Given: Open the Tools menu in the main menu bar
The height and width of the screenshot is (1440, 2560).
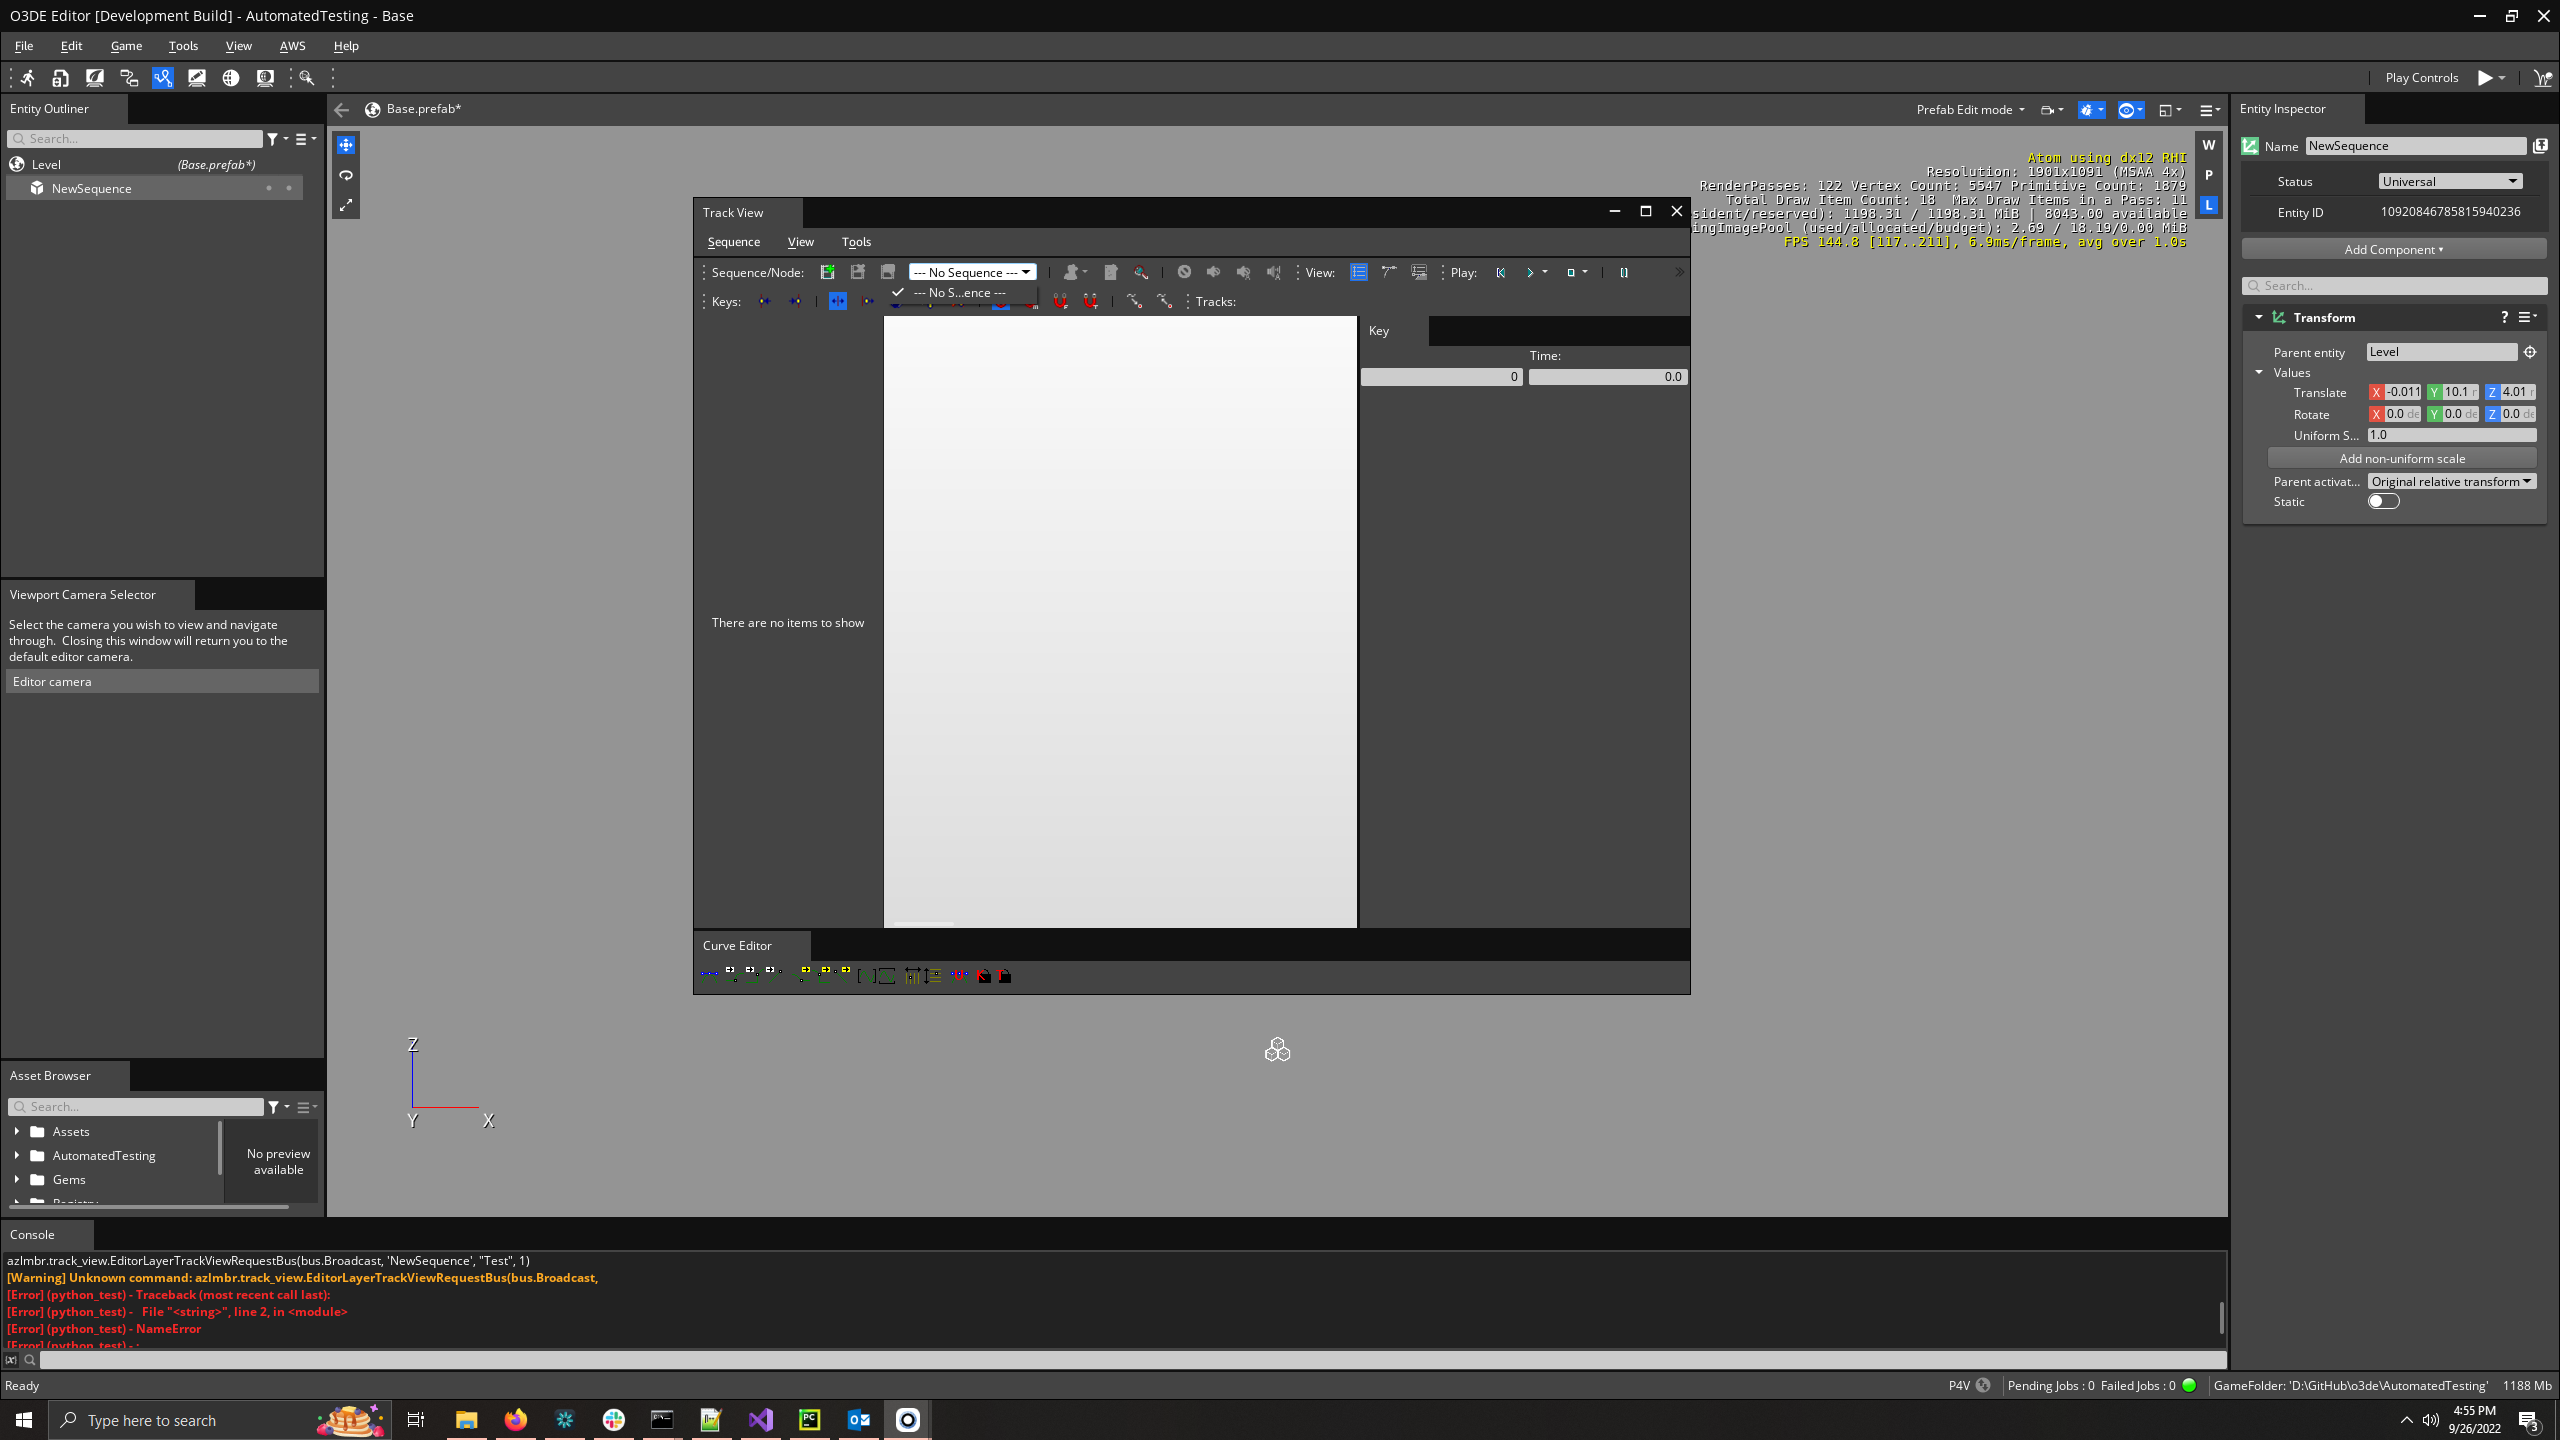Looking at the screenshot, I should click(x=183, y=46).
